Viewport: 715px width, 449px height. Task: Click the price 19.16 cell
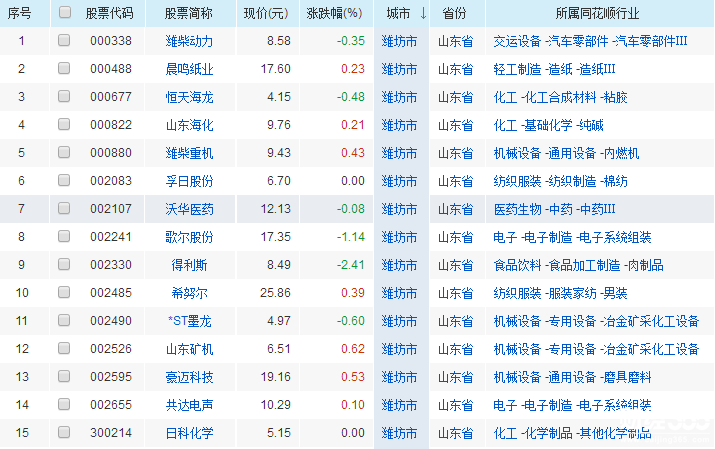point(275,377)
